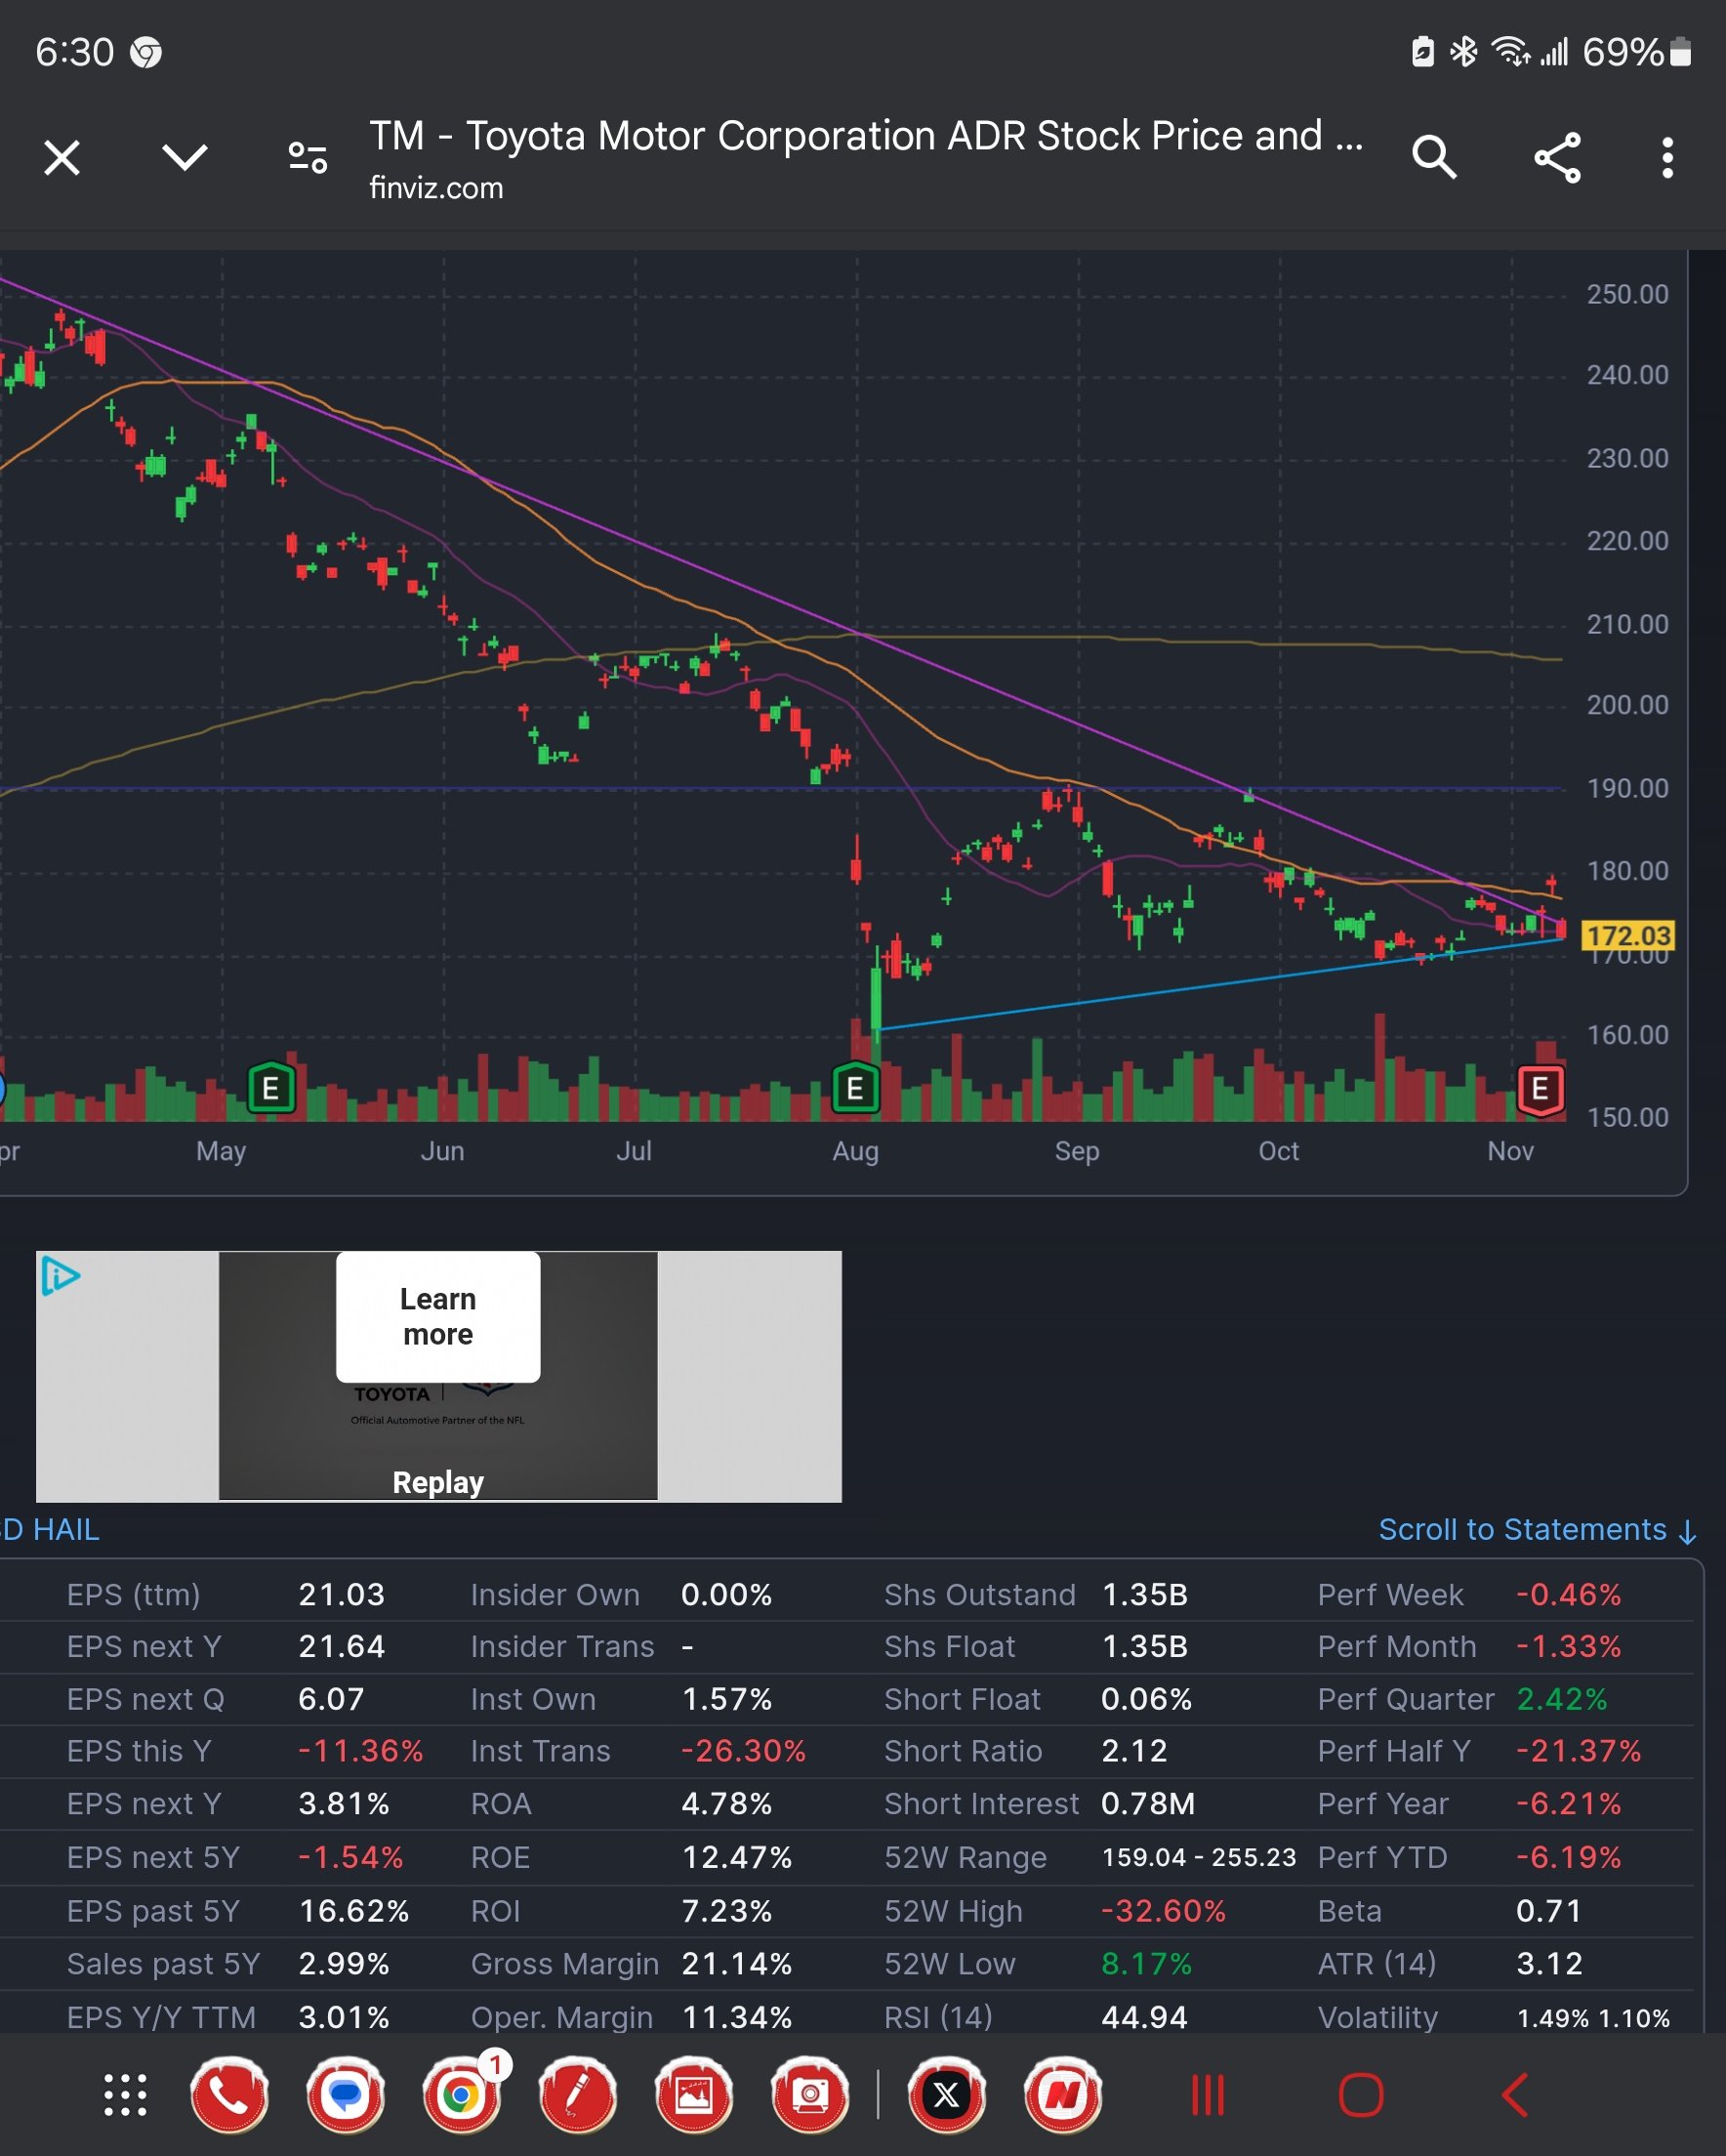Screen dimensions: 1726x2156
Task: Open the Camera app
Action: pyautogui.click(x=810, y=2095)
